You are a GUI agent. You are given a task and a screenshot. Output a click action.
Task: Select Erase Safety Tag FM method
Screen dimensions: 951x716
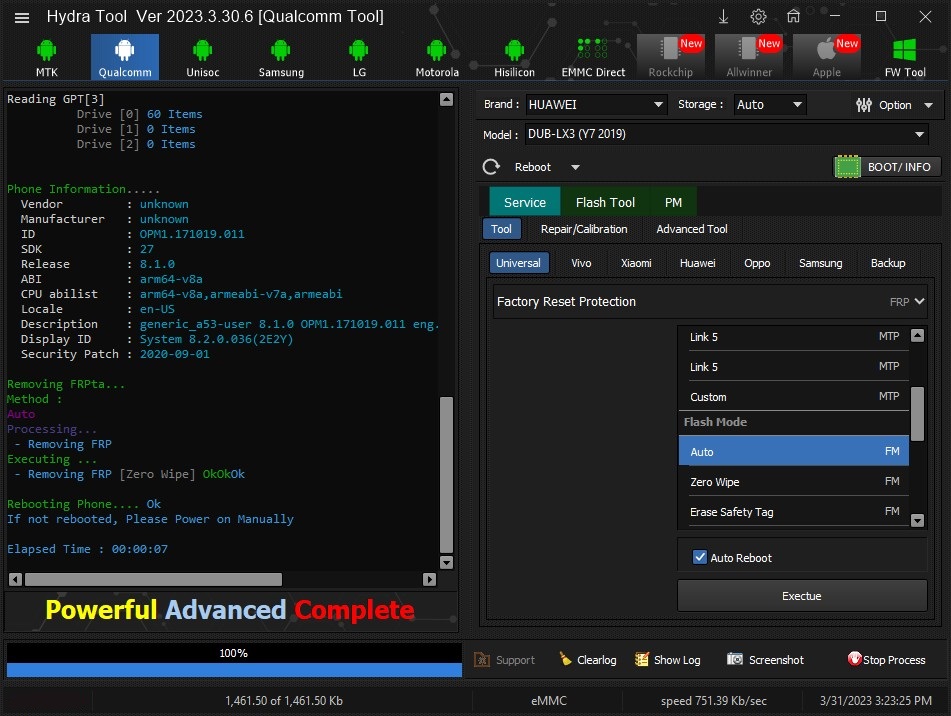point(794,512)
